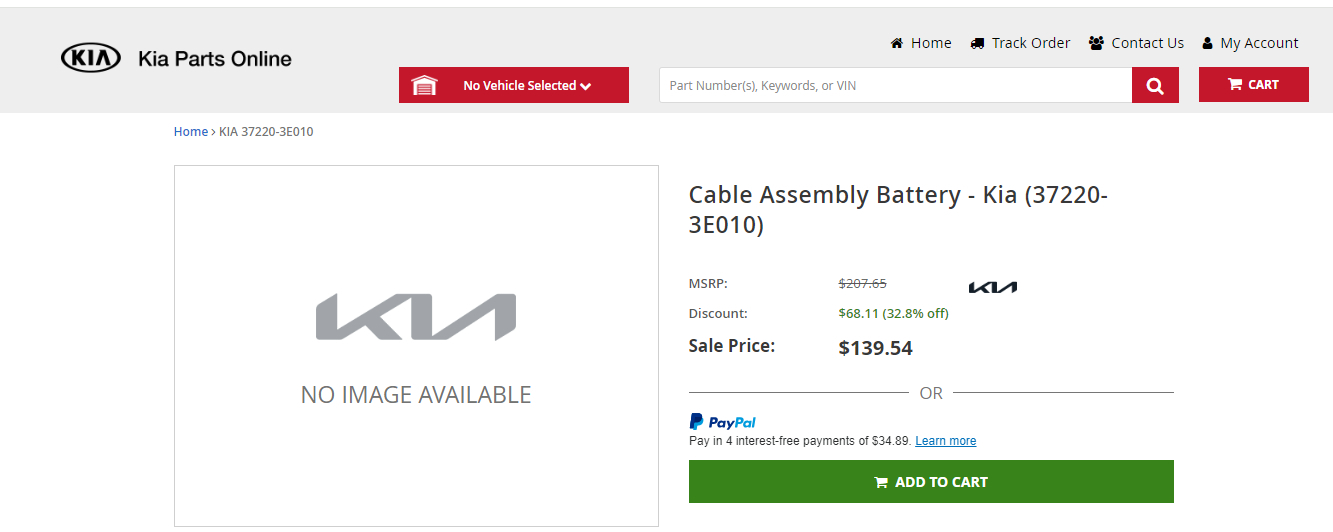
Task: Click the PayPal logo
Action: click(722, 422)
